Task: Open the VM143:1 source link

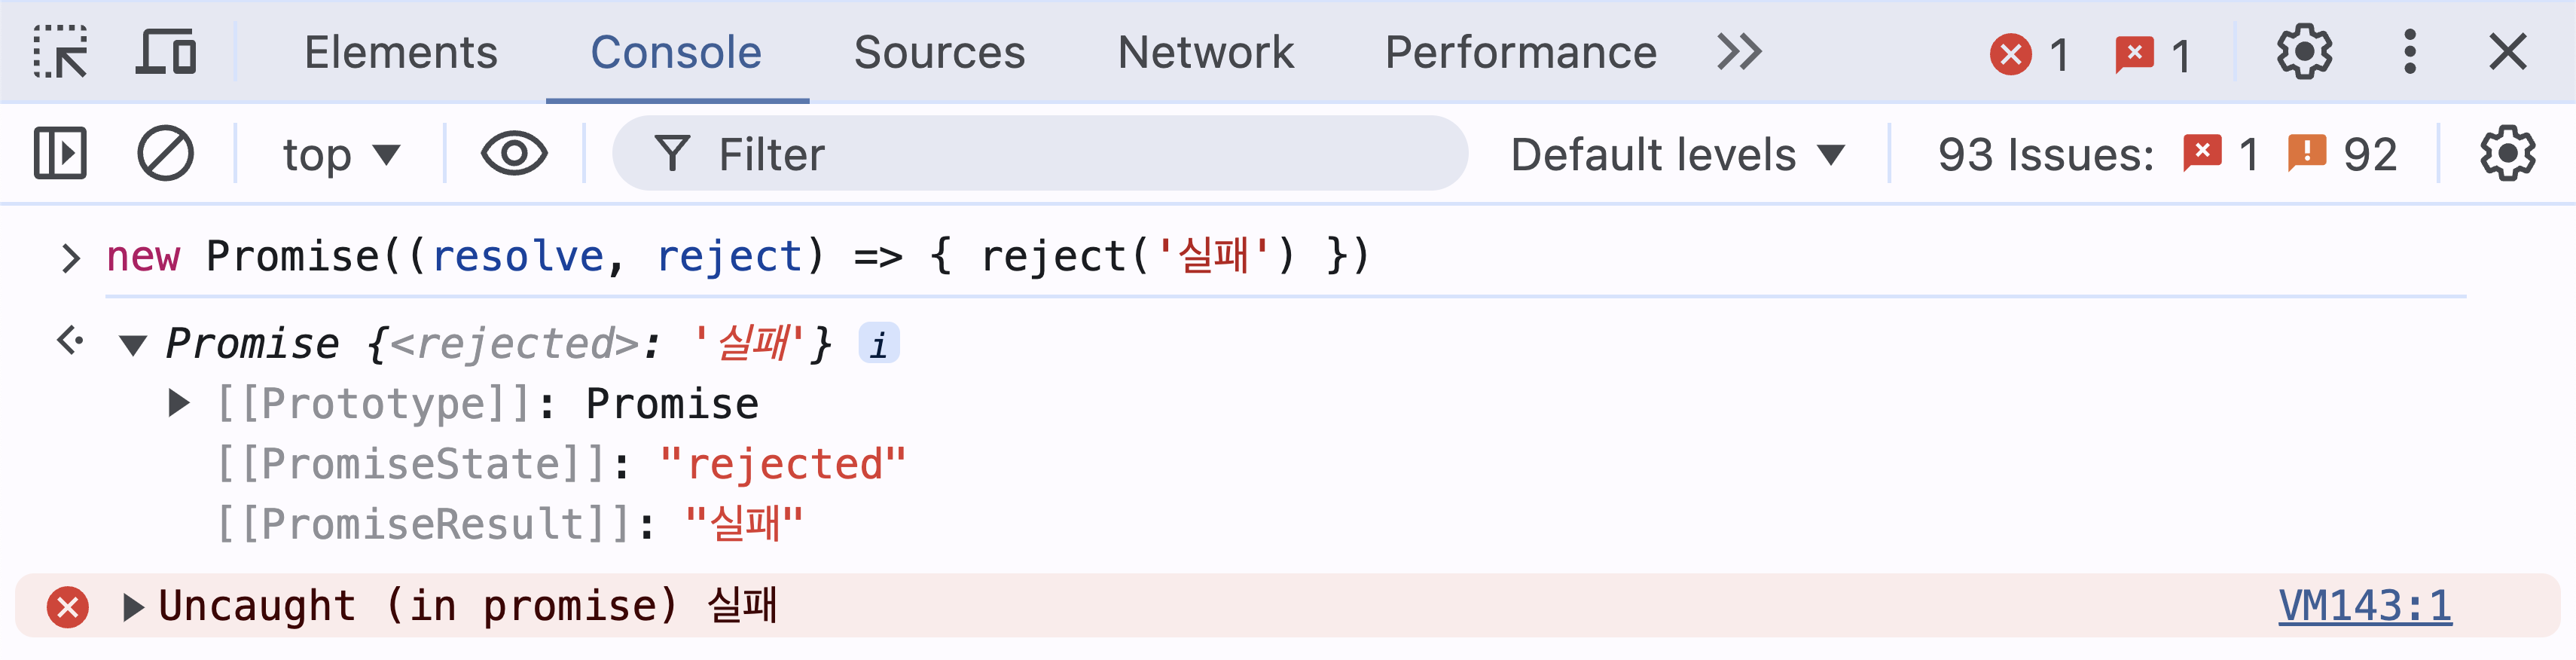Action: [x=2365, y=607]
